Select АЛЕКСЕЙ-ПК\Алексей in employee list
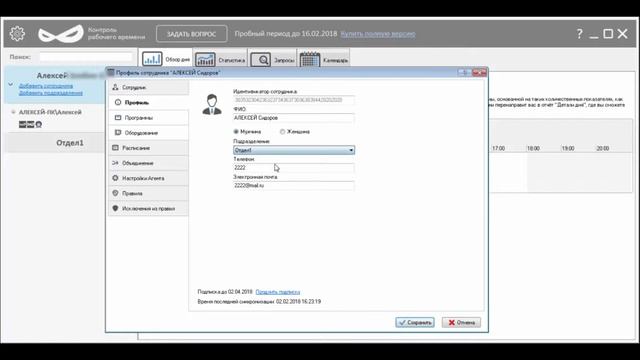 50,112
